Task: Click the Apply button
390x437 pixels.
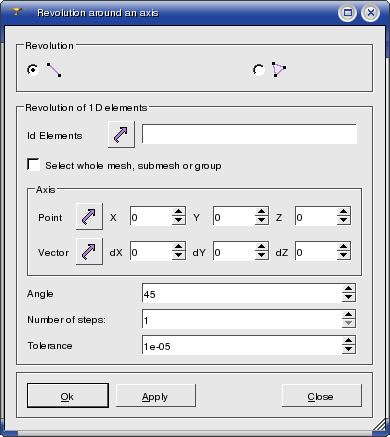Action: pyautogui.click(x=156, y=396)
